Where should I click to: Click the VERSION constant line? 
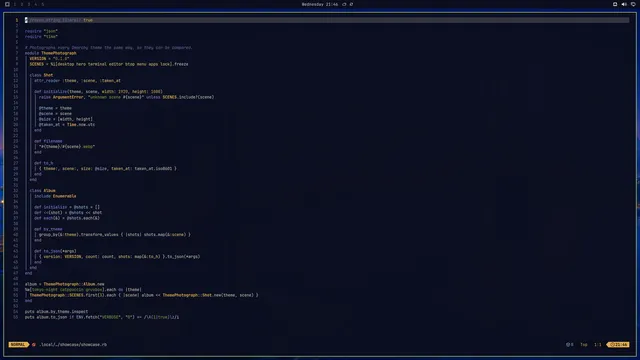tap(49, 58)
